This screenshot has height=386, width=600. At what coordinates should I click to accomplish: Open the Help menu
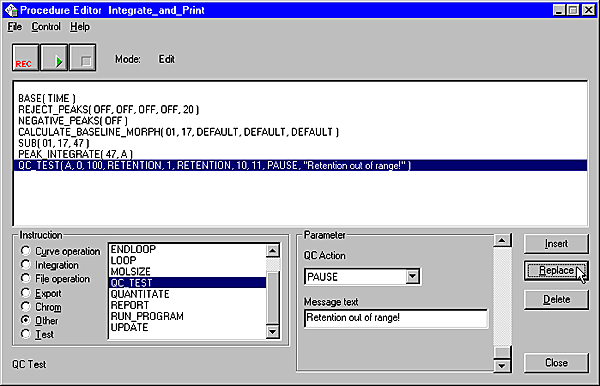pos(80,27)
